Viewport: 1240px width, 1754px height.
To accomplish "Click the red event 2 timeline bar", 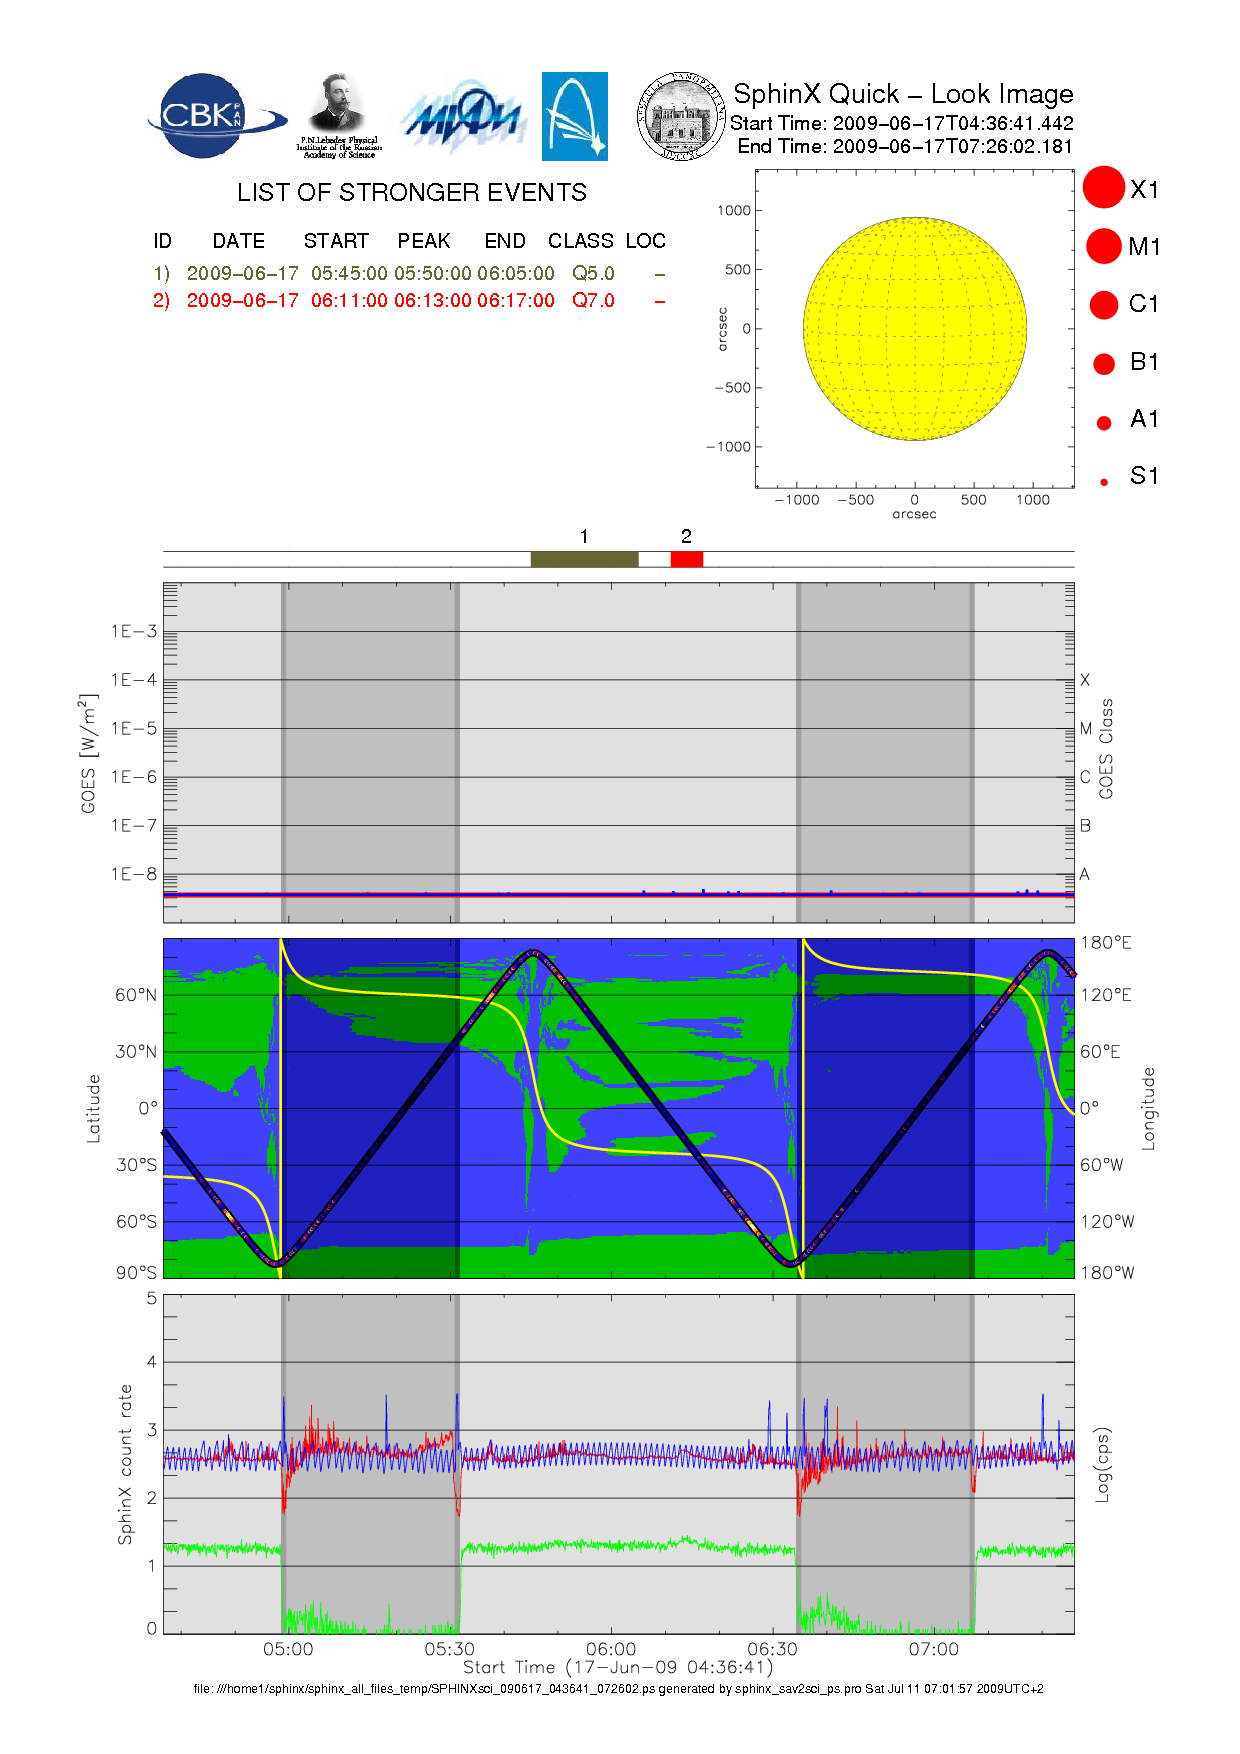I will coord(686,559).
